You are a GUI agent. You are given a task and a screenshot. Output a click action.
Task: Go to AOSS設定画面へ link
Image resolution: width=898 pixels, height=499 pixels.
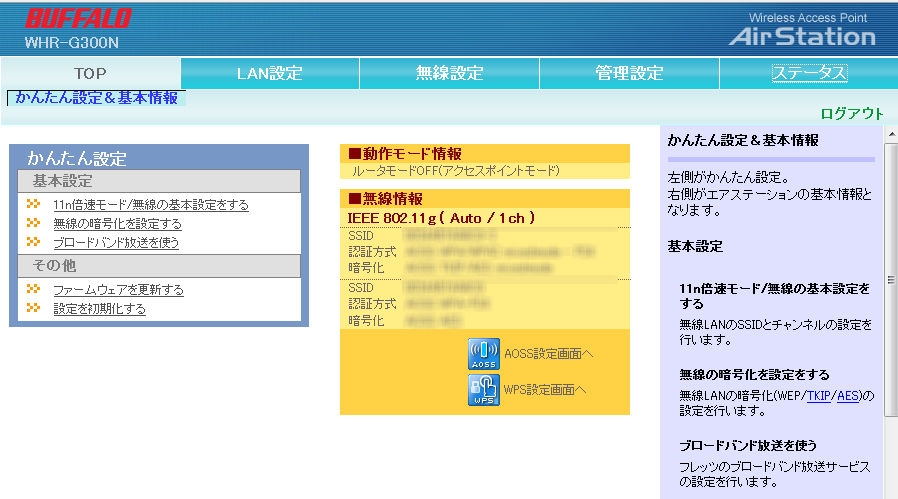(x=548, y=354)
